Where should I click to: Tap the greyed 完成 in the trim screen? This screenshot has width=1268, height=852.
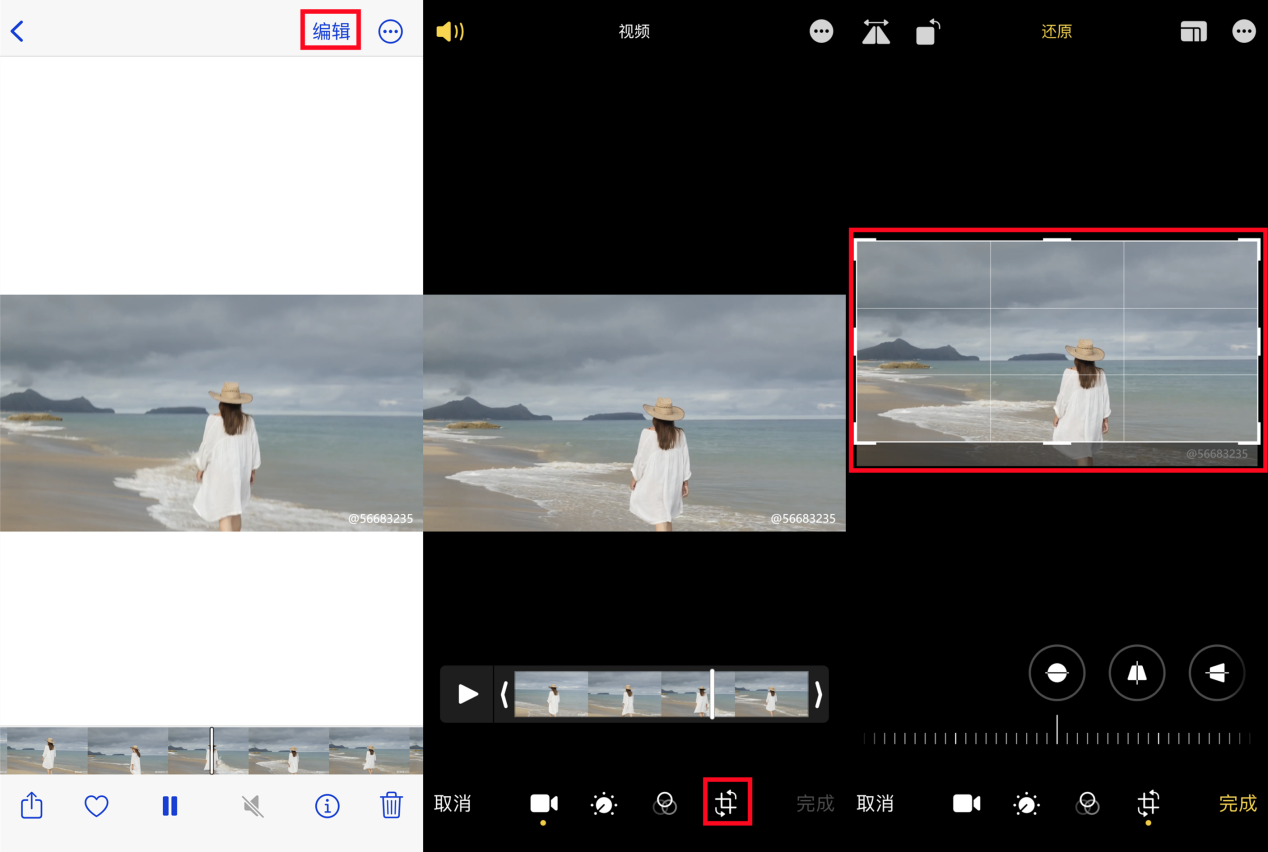click(x=815, y=804)
